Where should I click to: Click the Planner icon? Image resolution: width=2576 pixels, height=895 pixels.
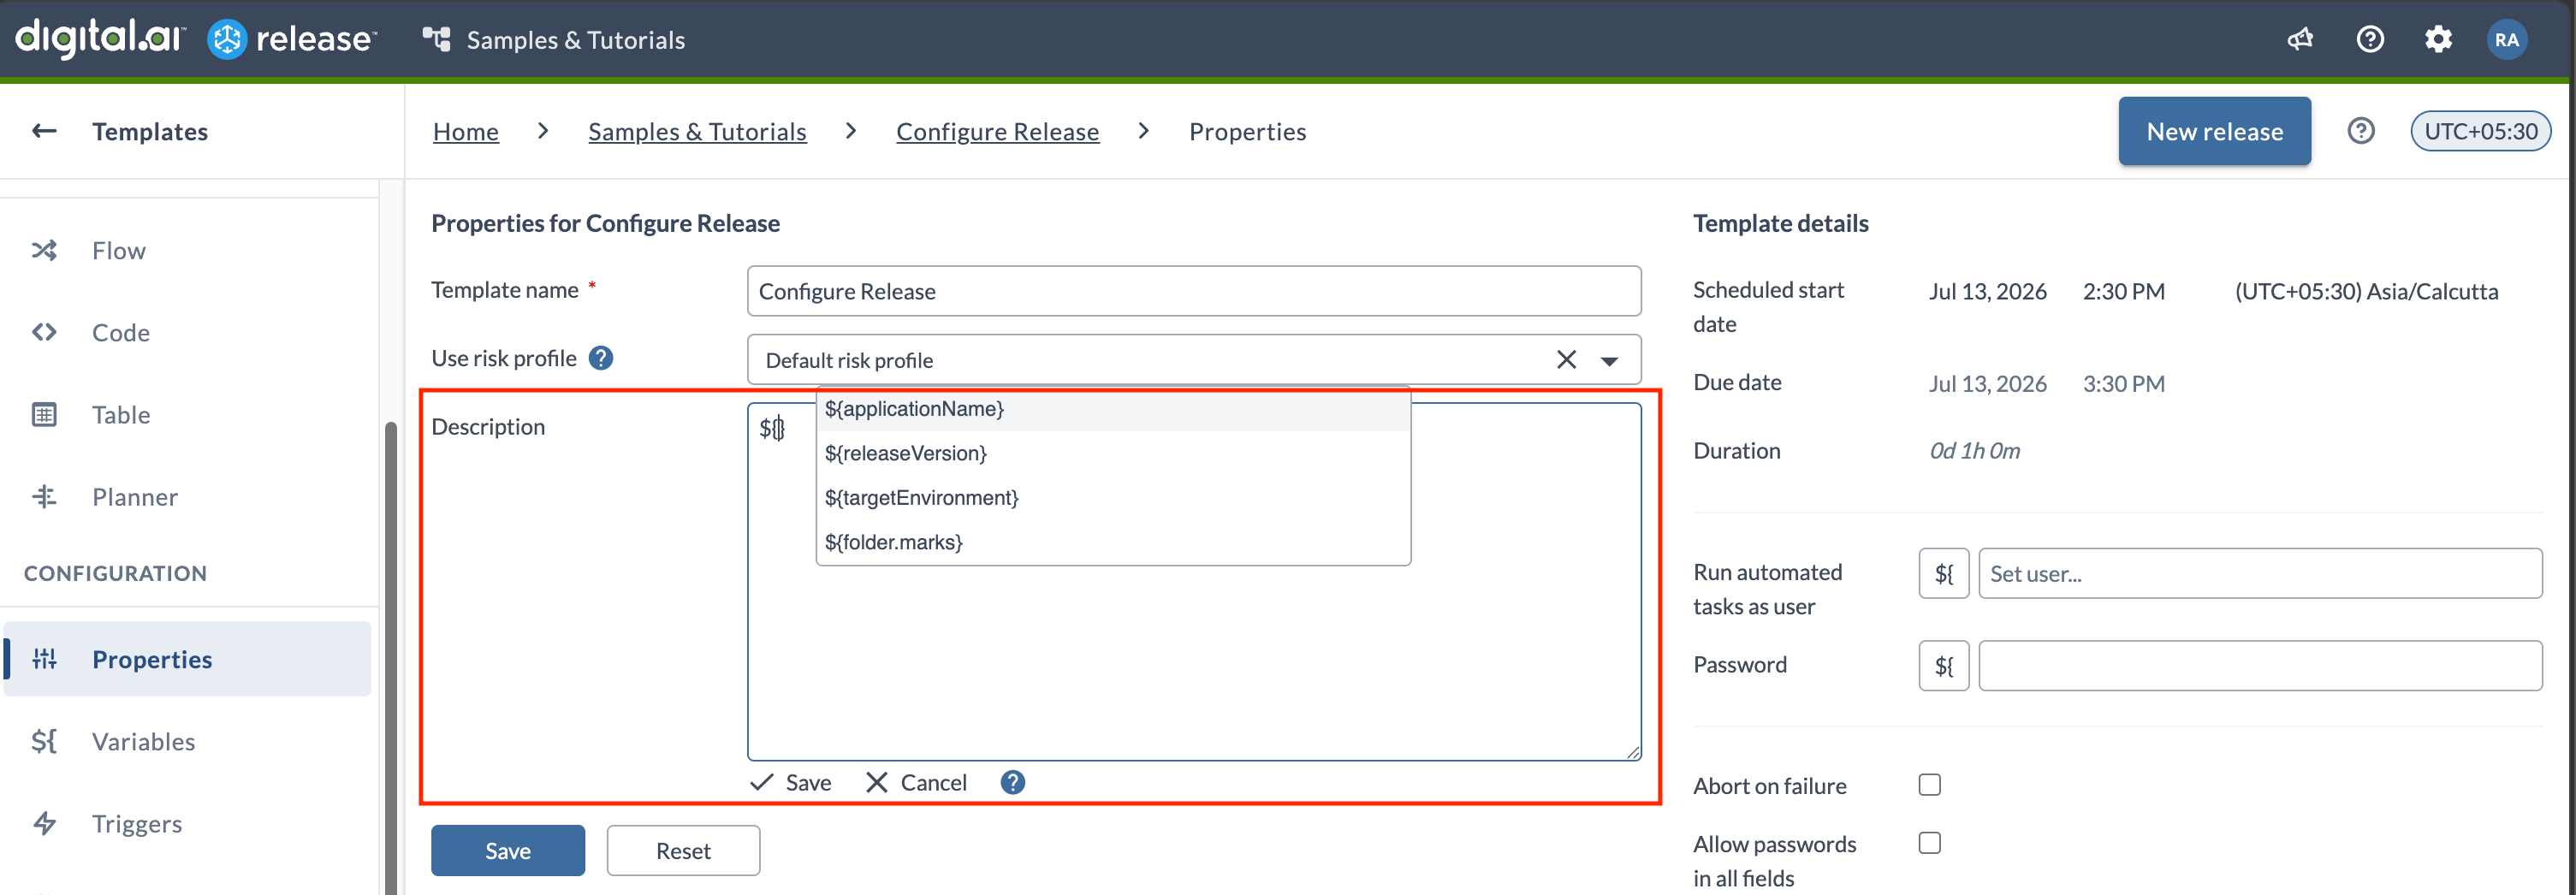pos(44,496)
